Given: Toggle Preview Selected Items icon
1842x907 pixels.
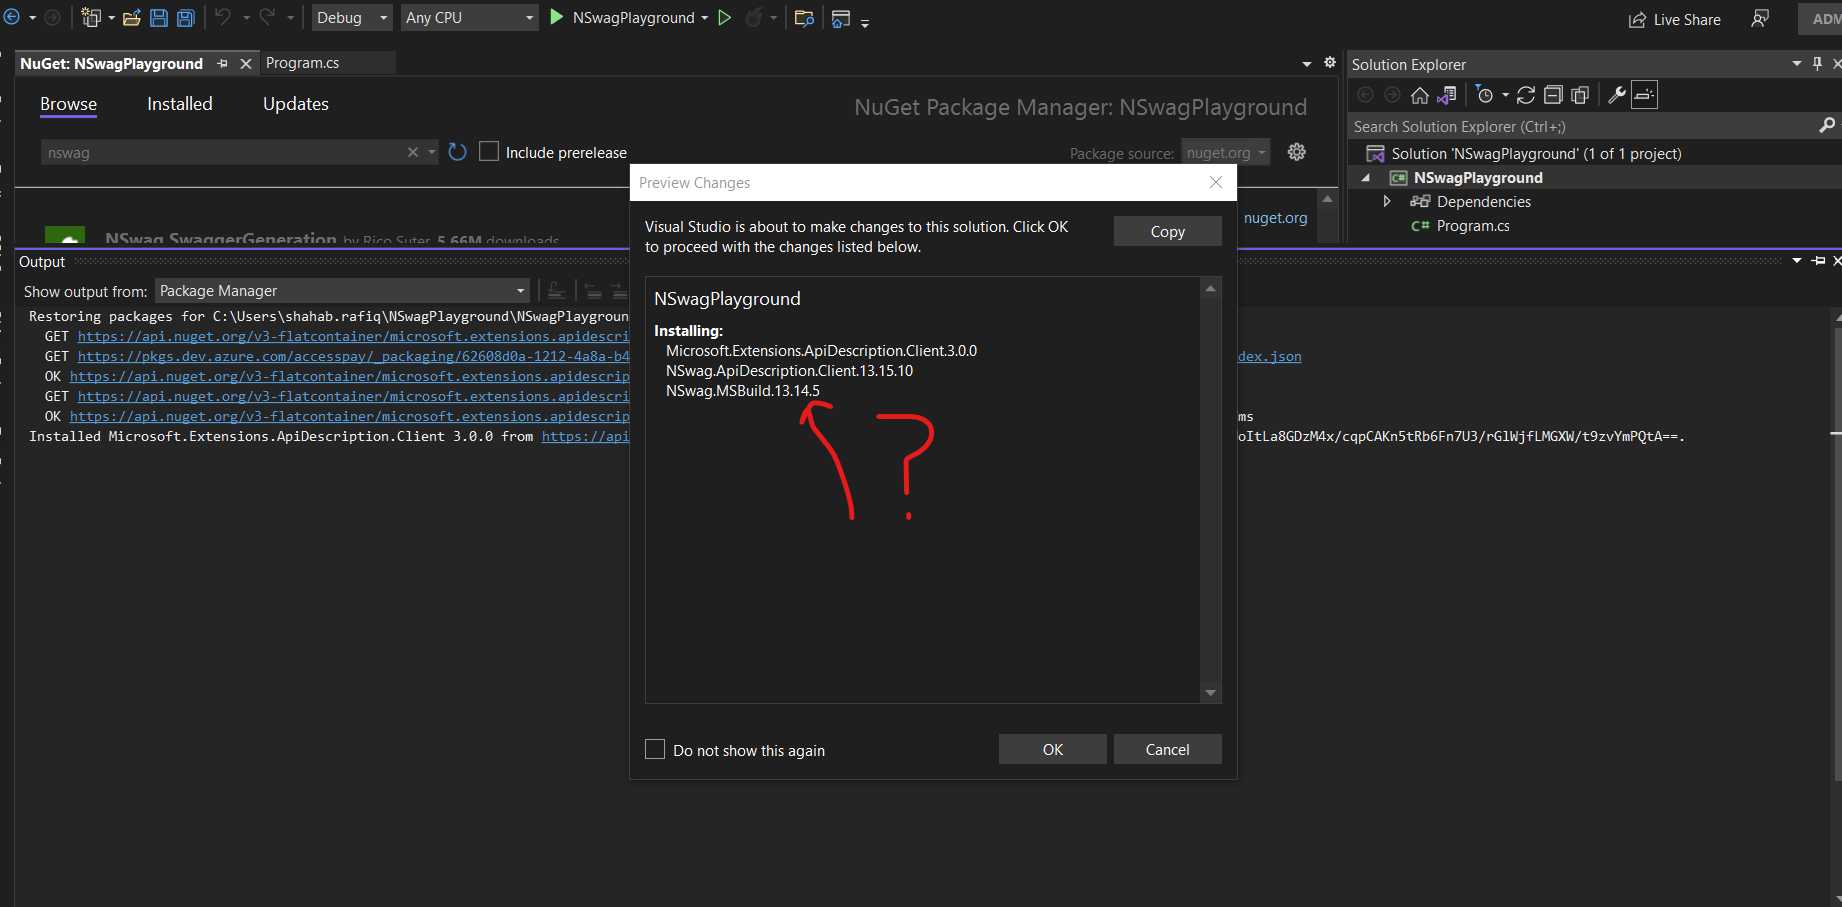Looking at the screenshot, I should click(1645, 95).
